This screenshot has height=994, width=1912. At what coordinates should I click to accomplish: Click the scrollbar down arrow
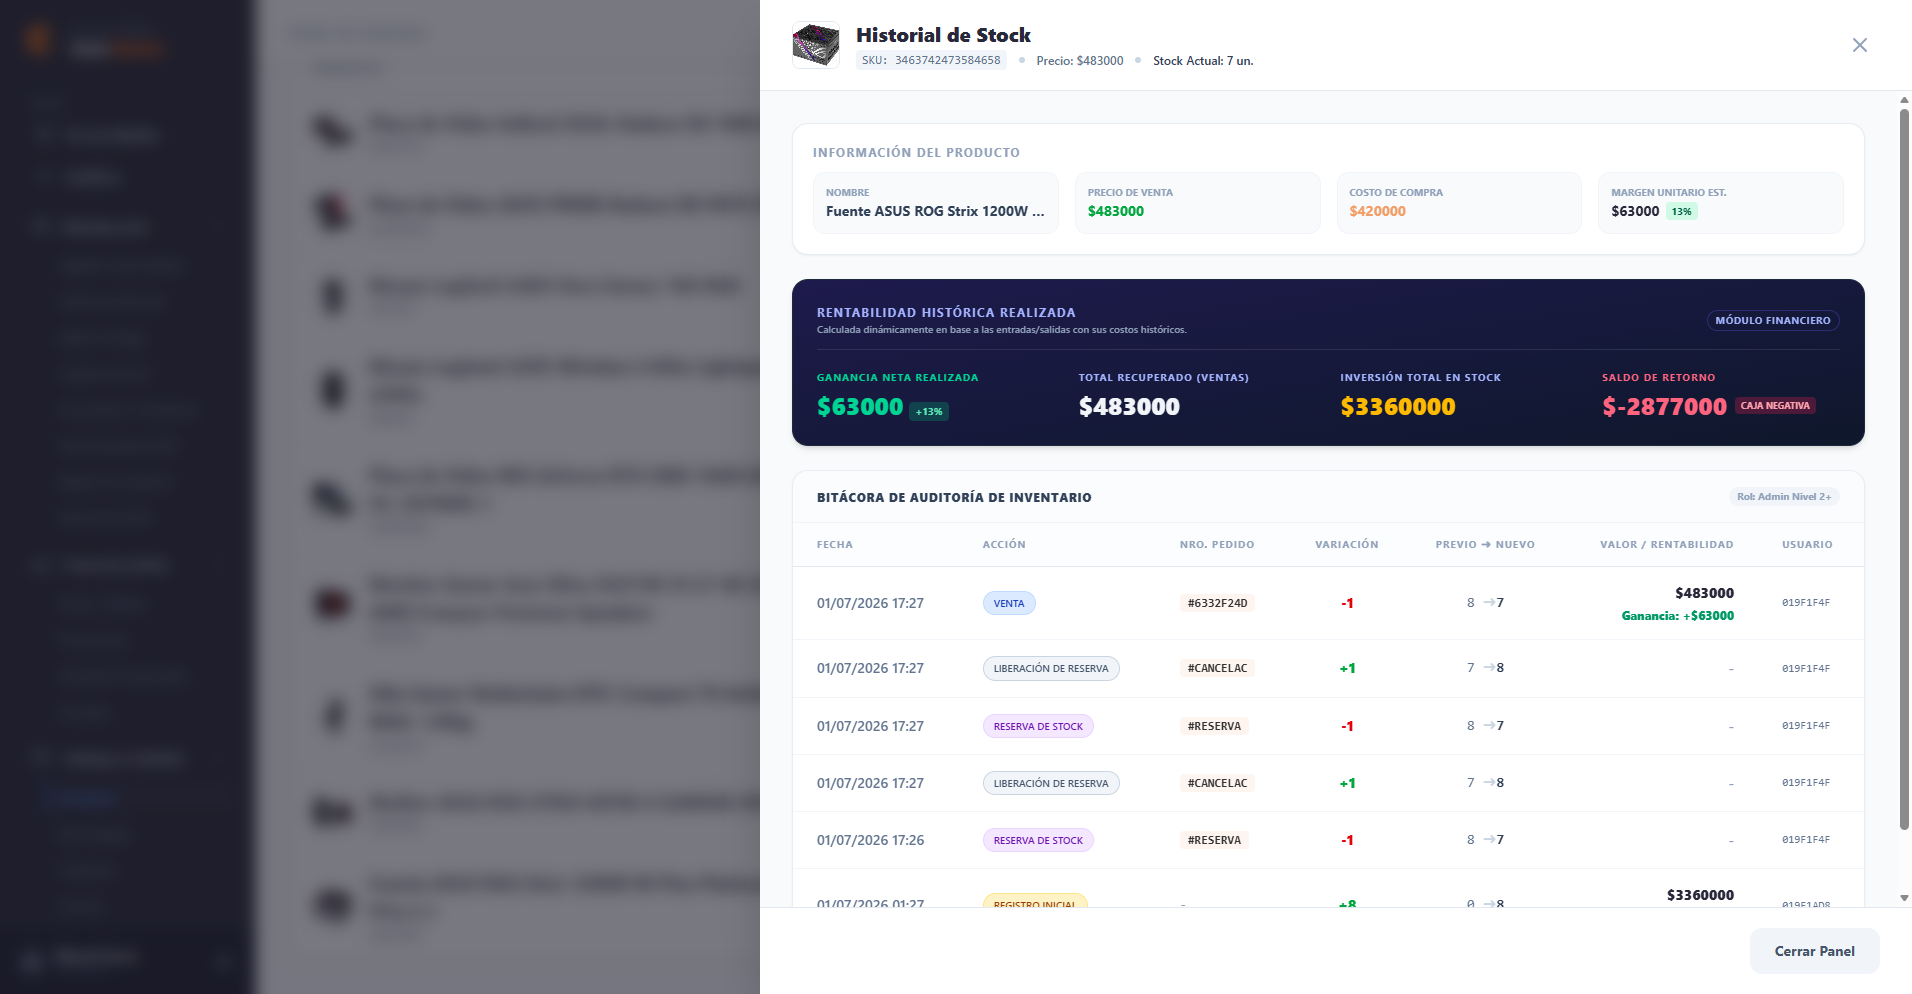click(x=1904, y=898)
